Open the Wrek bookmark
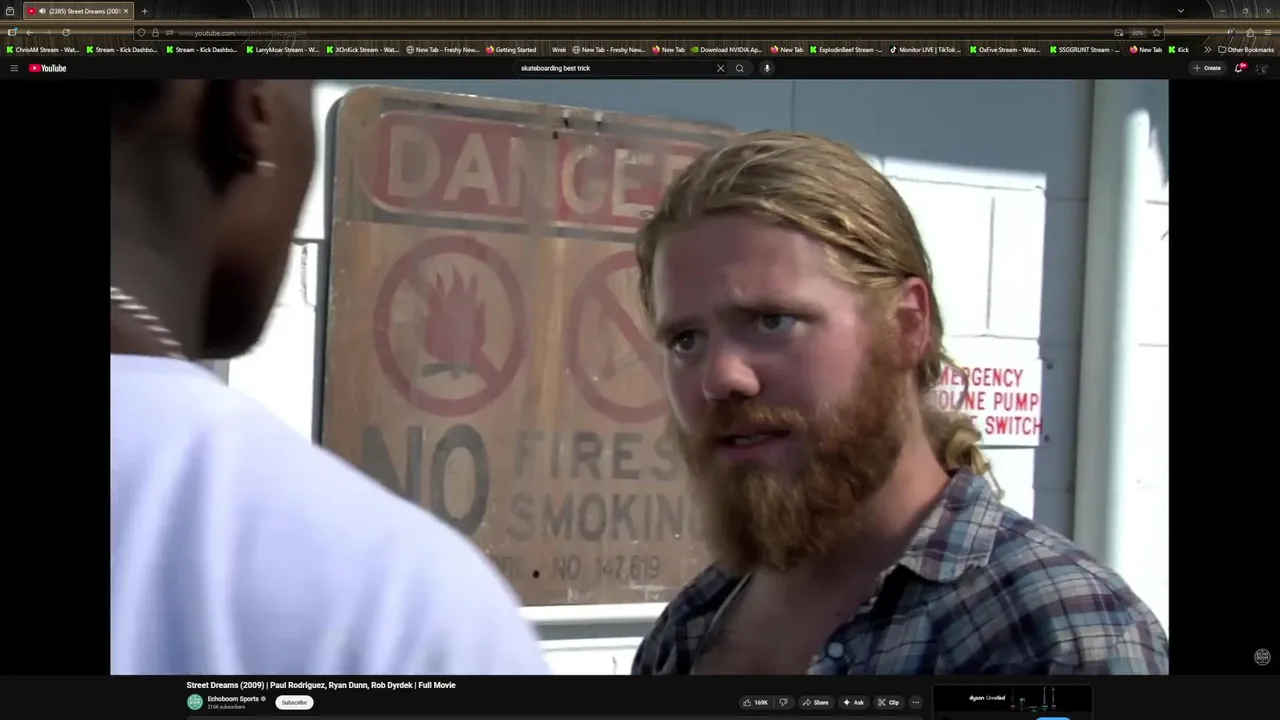 [559, 49]
